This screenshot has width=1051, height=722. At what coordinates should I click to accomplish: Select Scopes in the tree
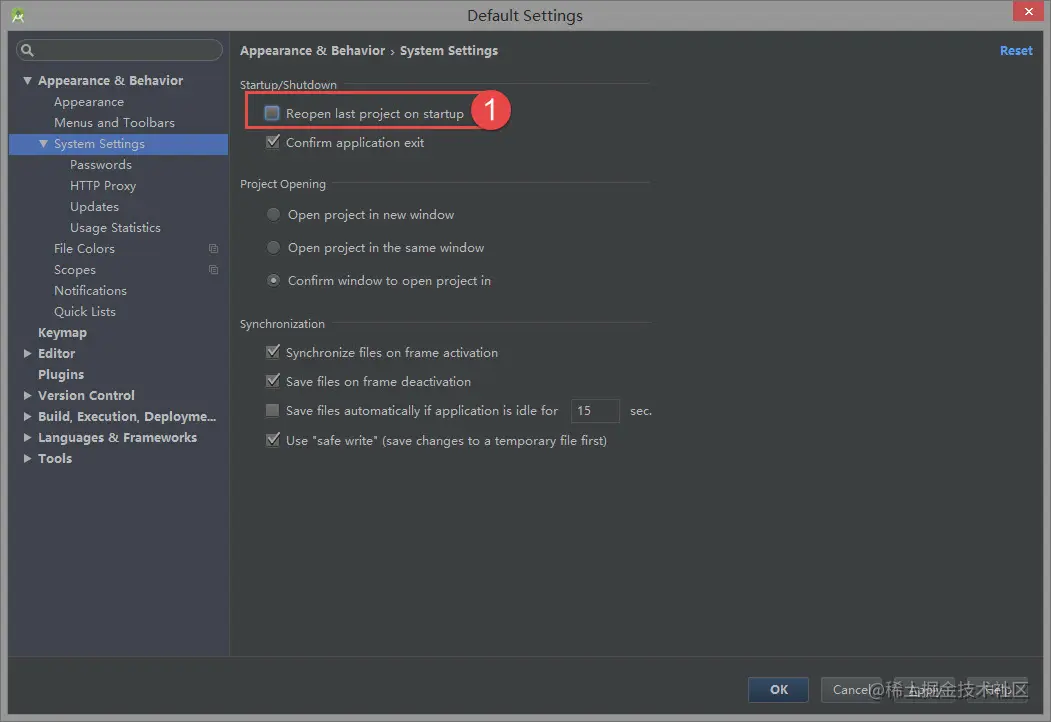tap(75, 269)
